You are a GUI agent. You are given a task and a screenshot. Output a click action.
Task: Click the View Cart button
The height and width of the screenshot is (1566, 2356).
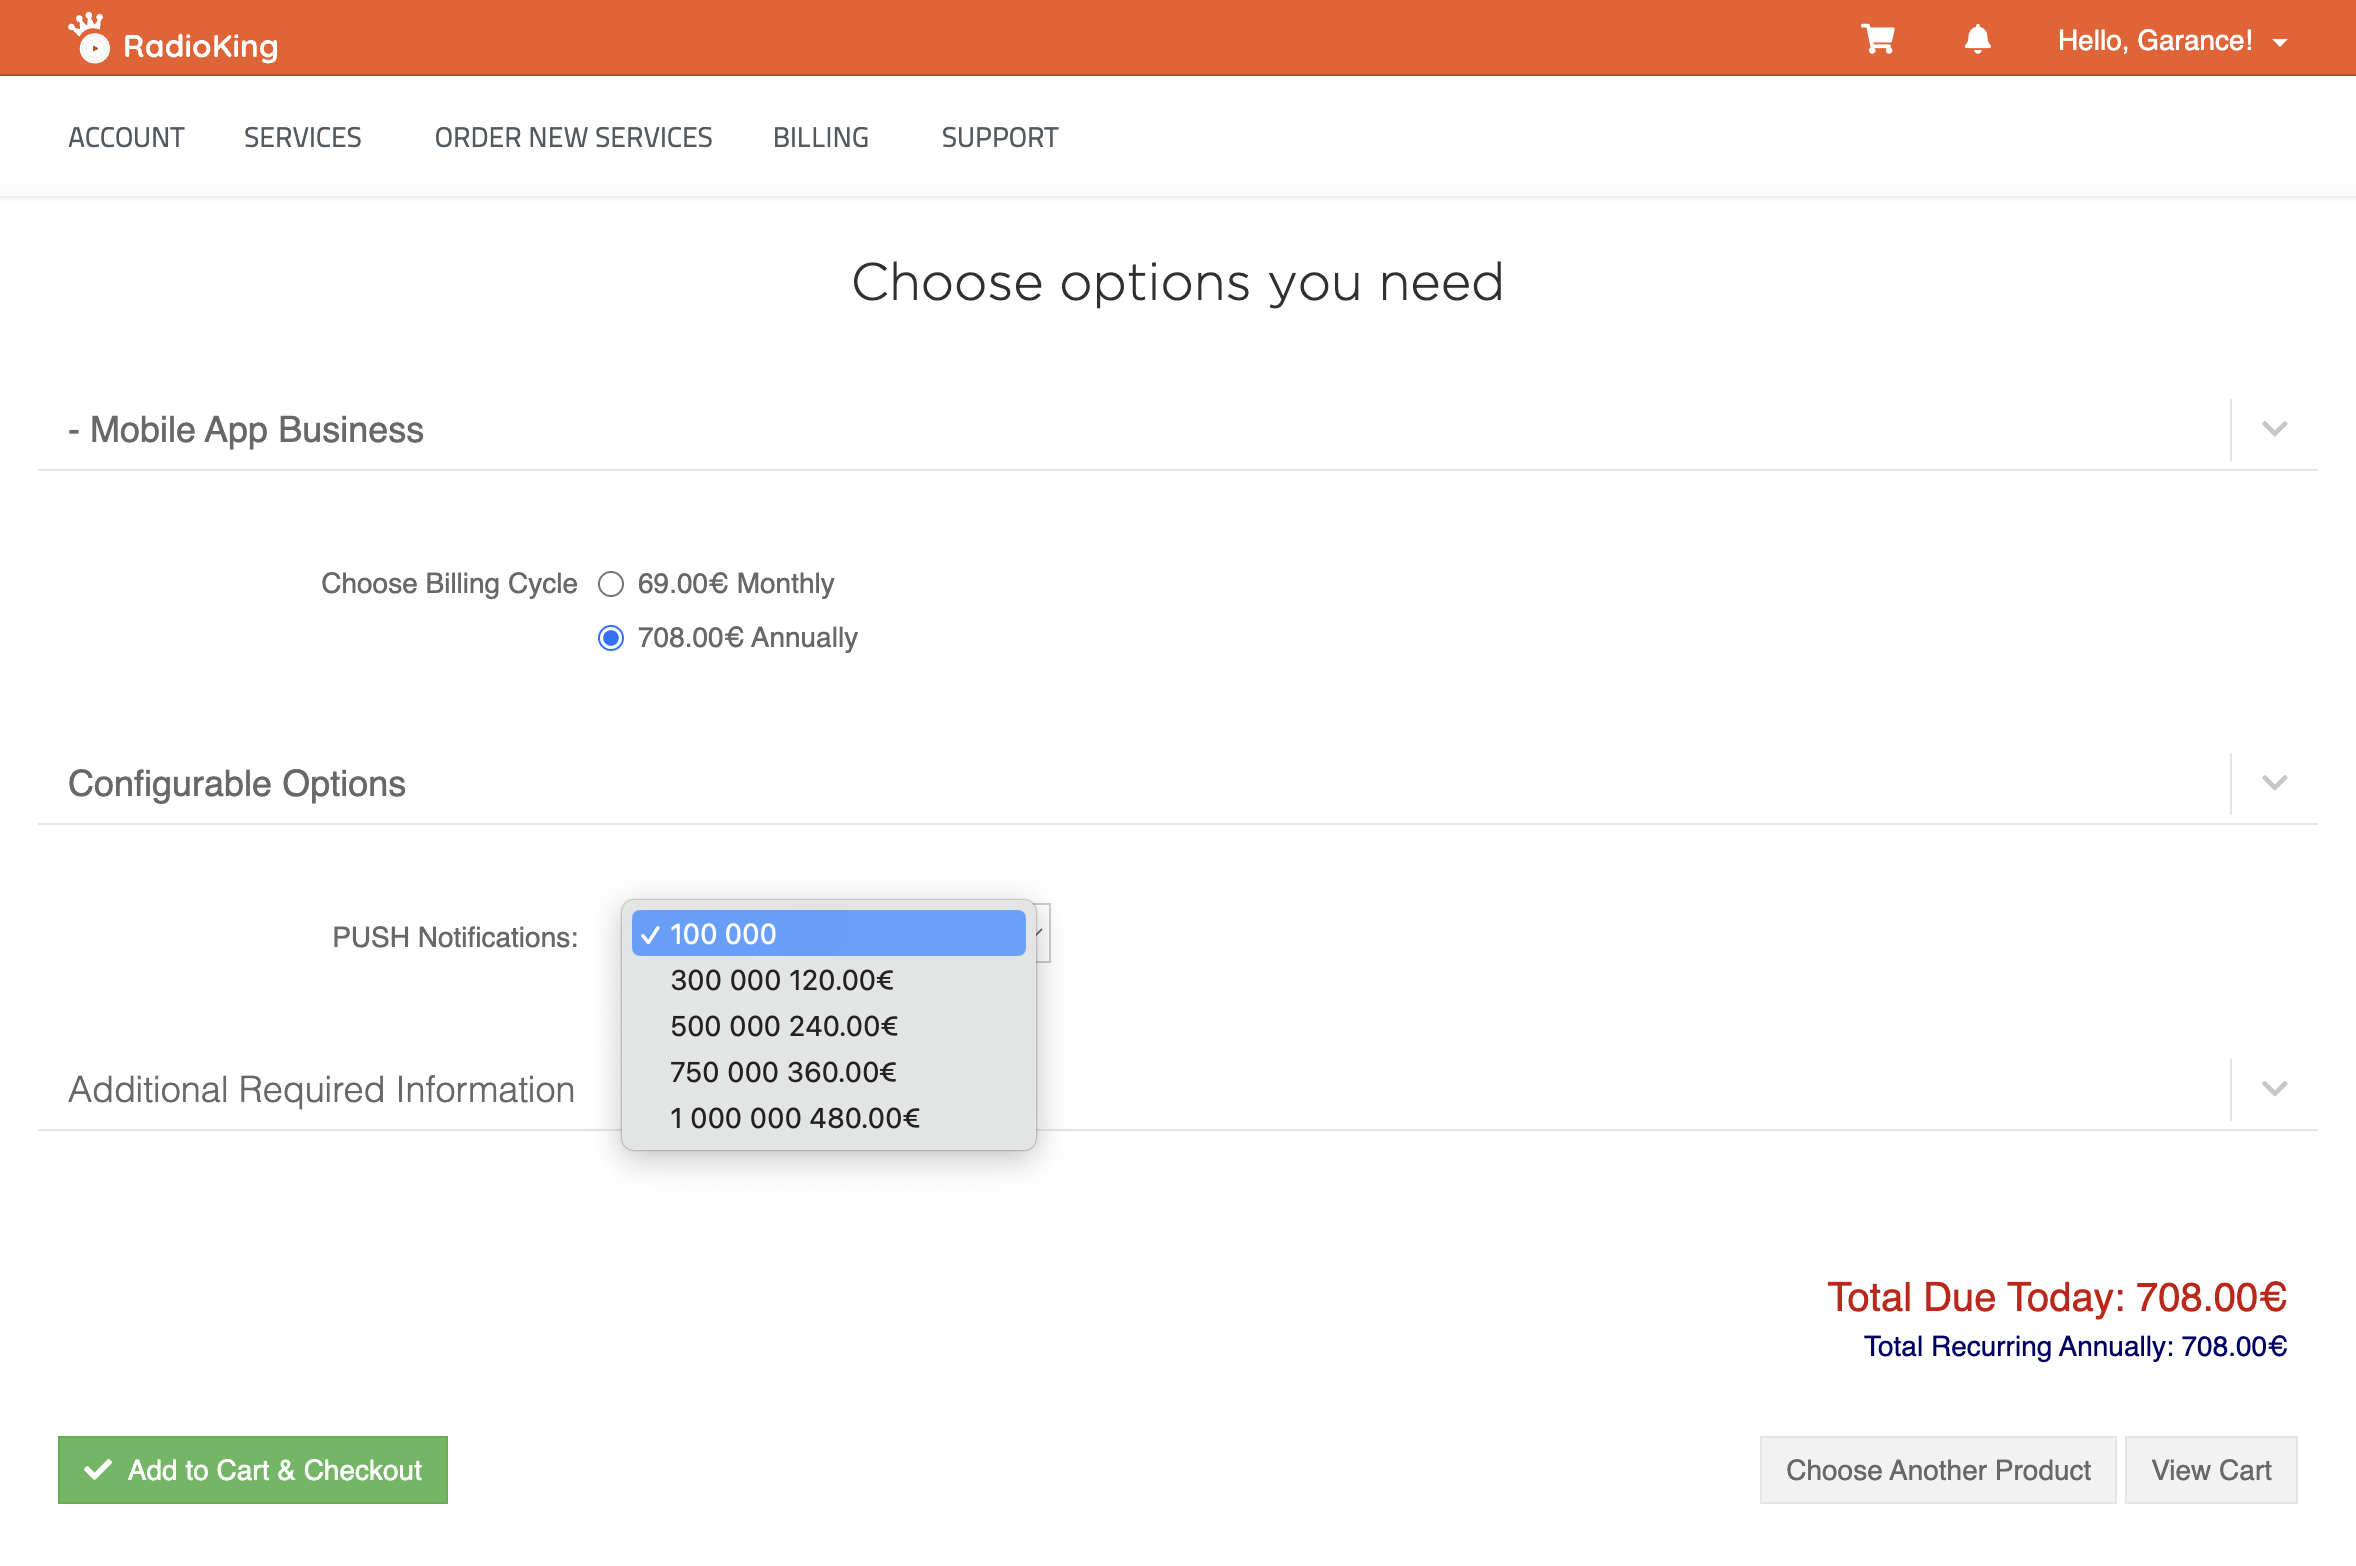2210,1470
